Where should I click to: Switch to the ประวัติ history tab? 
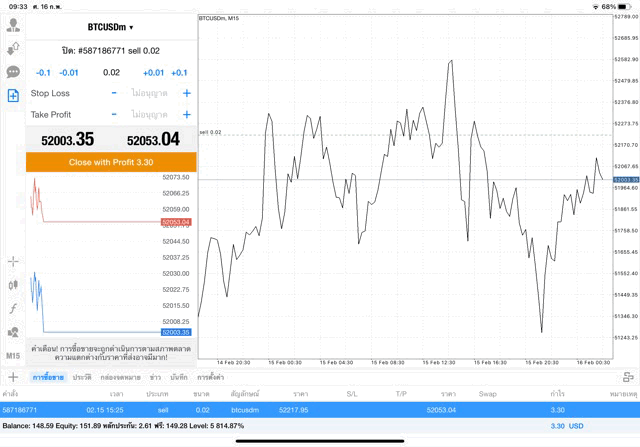tap(82, 377)
